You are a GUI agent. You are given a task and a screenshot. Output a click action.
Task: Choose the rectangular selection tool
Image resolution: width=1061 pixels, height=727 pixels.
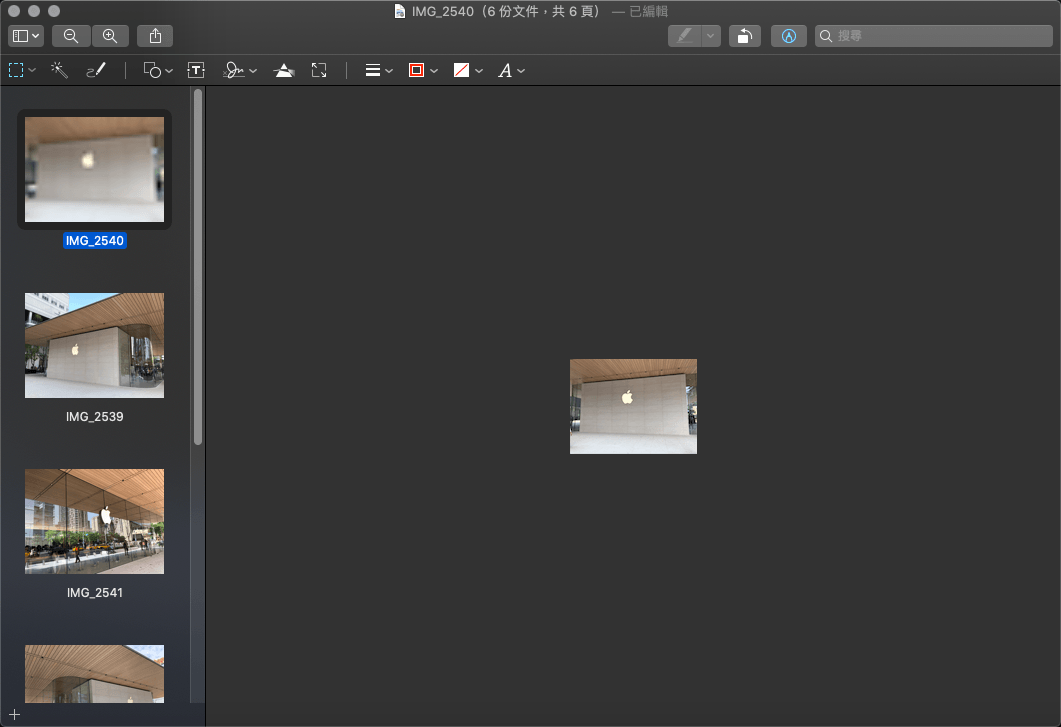click(16, 70)
